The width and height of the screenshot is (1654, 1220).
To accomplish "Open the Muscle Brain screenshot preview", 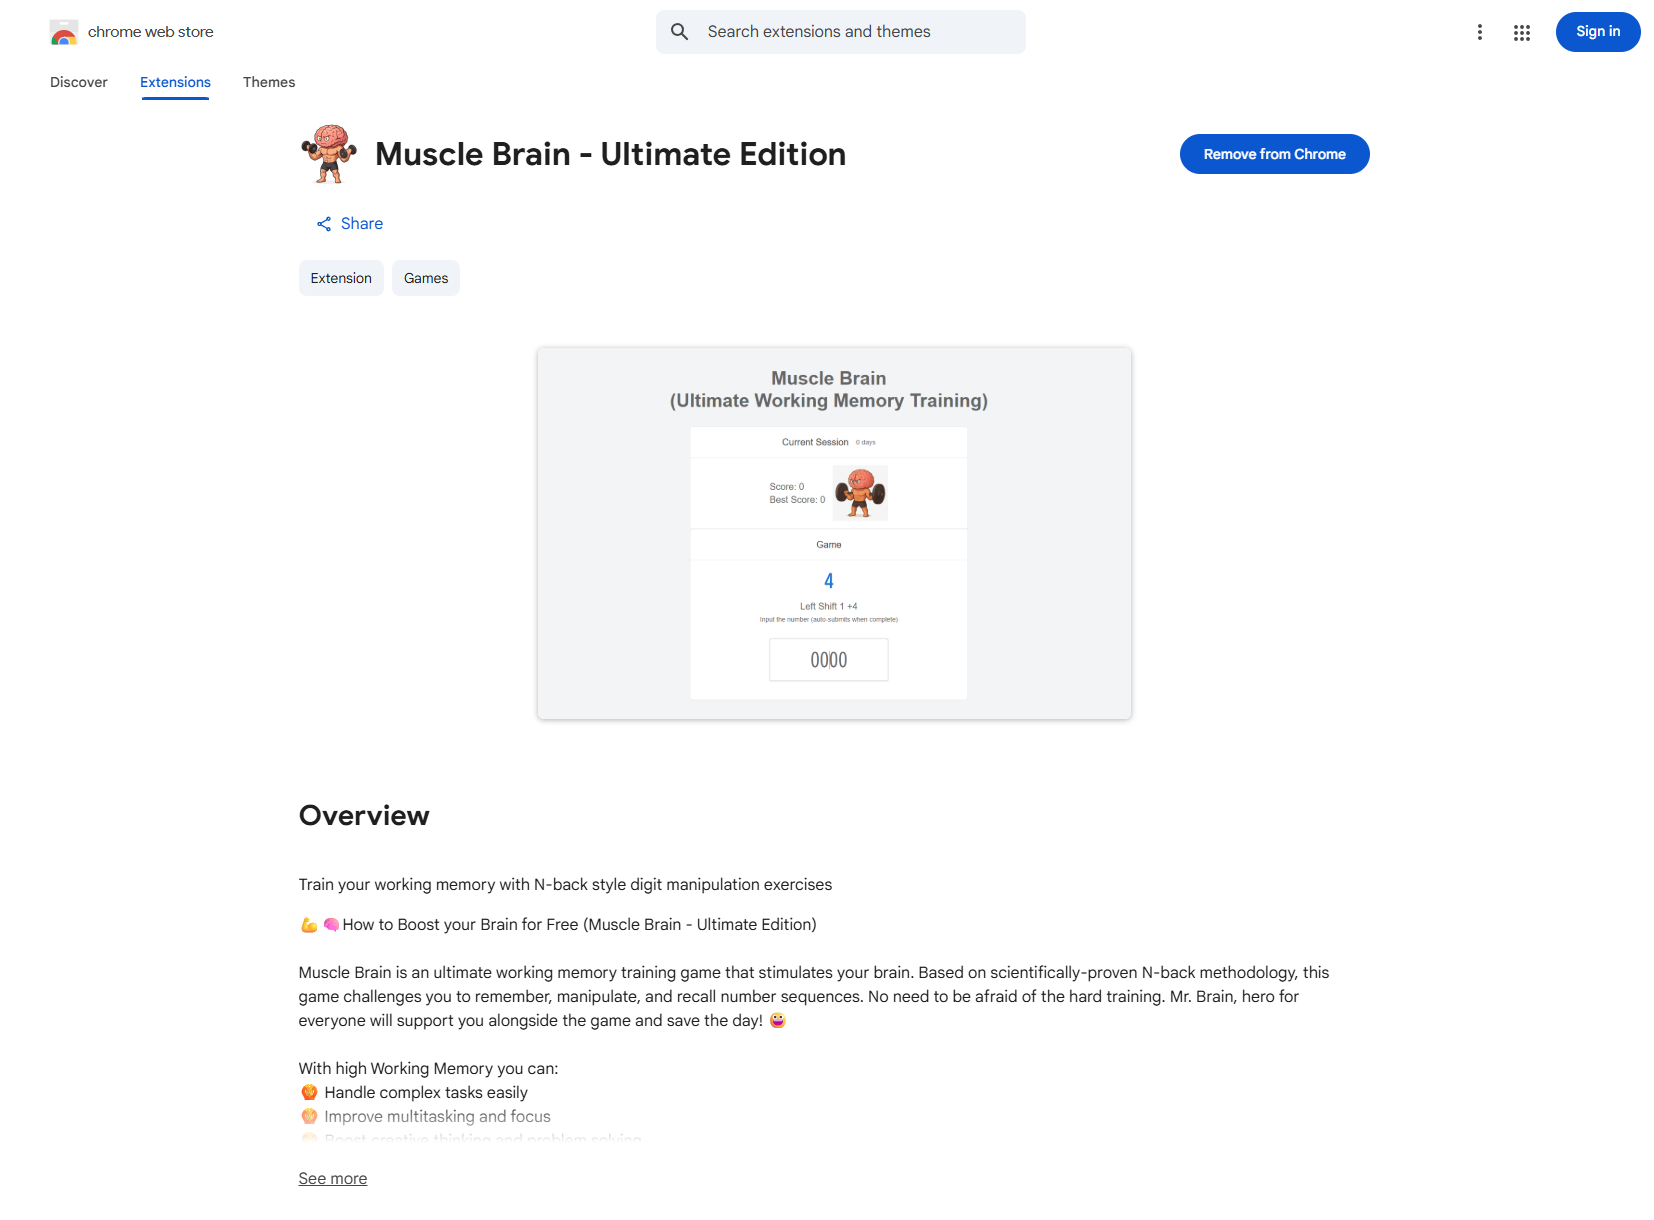I will [834, 533].
